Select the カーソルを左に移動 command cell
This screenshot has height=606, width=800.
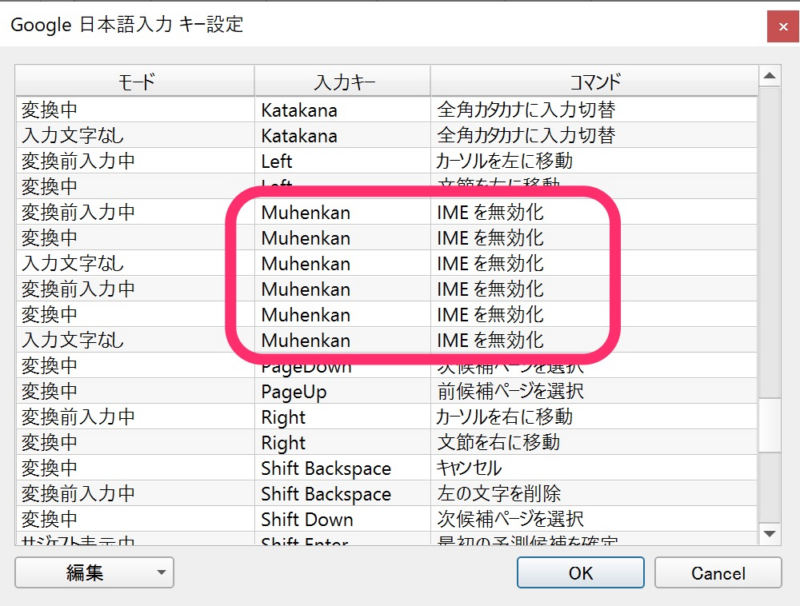click(594, 161)
